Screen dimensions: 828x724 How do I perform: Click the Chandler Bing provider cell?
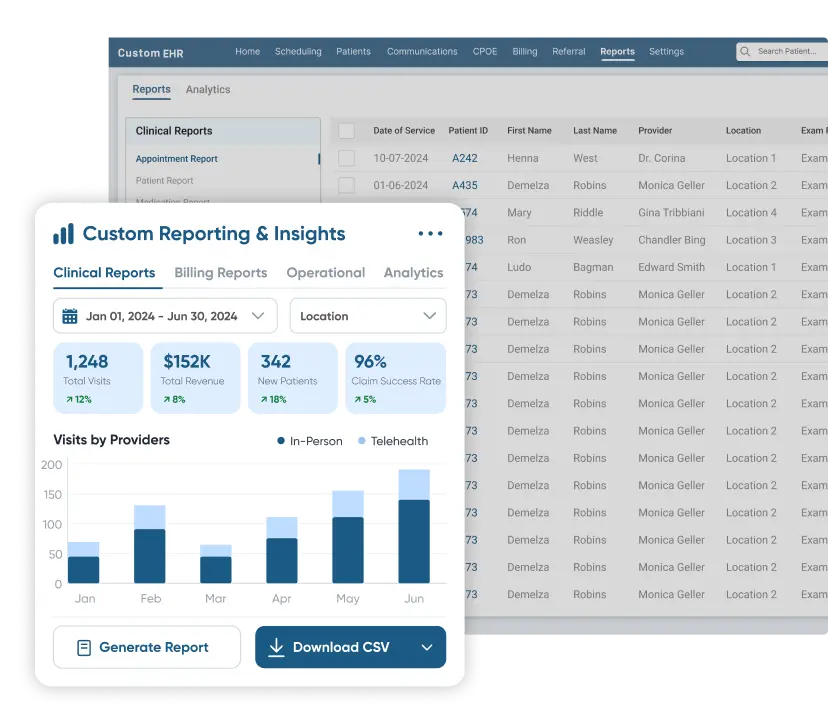(x=672, y=240)
